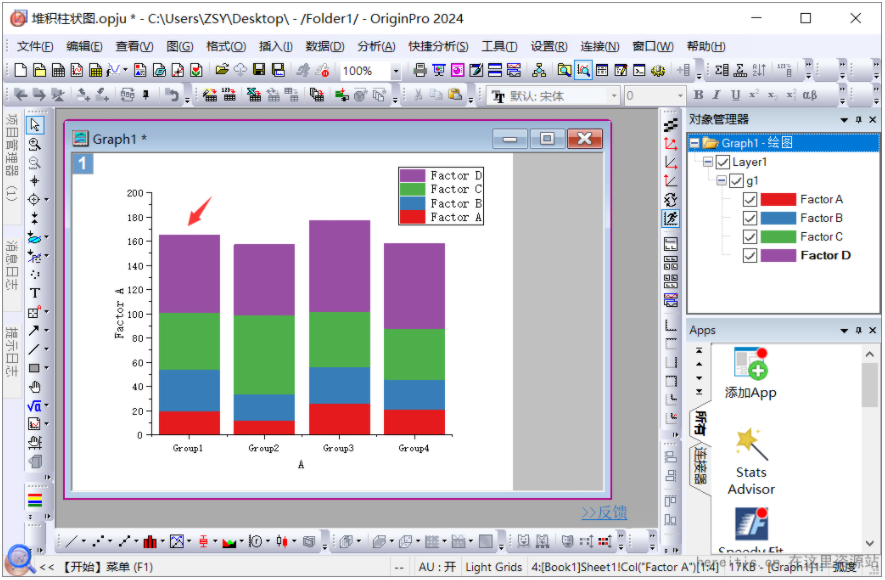The width and height of the screenshot is (885, 580).
Task: Click the Light Grids status bar entry
Action: pyautogui.click(x=493, y=567)
